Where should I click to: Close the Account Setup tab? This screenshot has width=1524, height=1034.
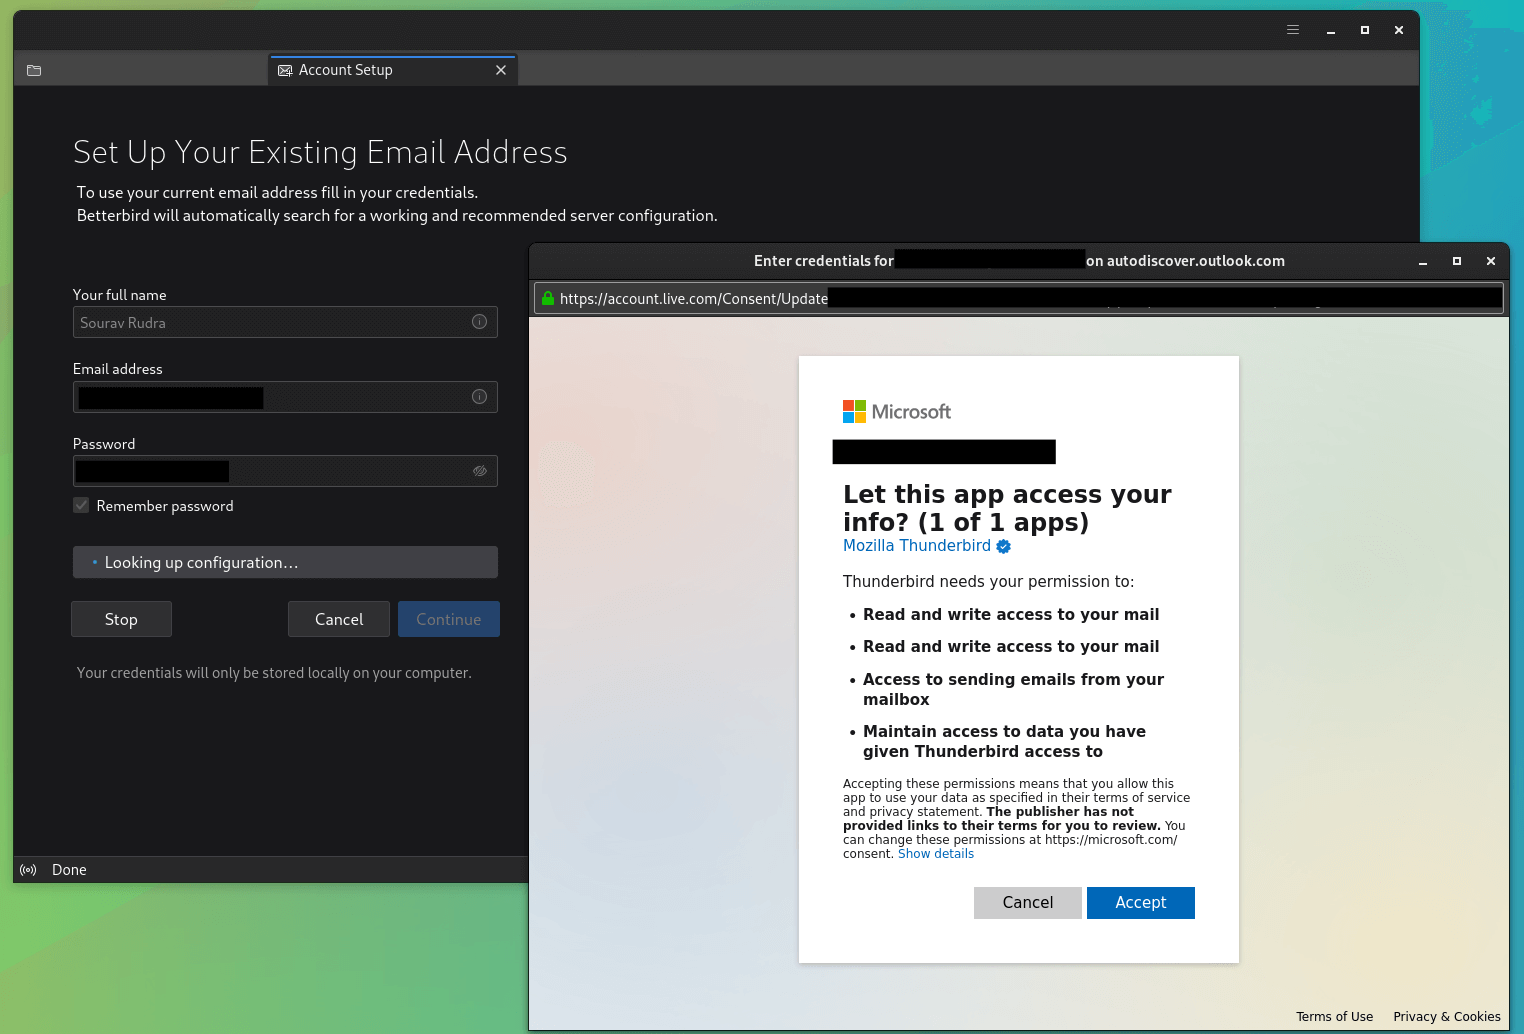pyautogui.click(x=501, y=70)
